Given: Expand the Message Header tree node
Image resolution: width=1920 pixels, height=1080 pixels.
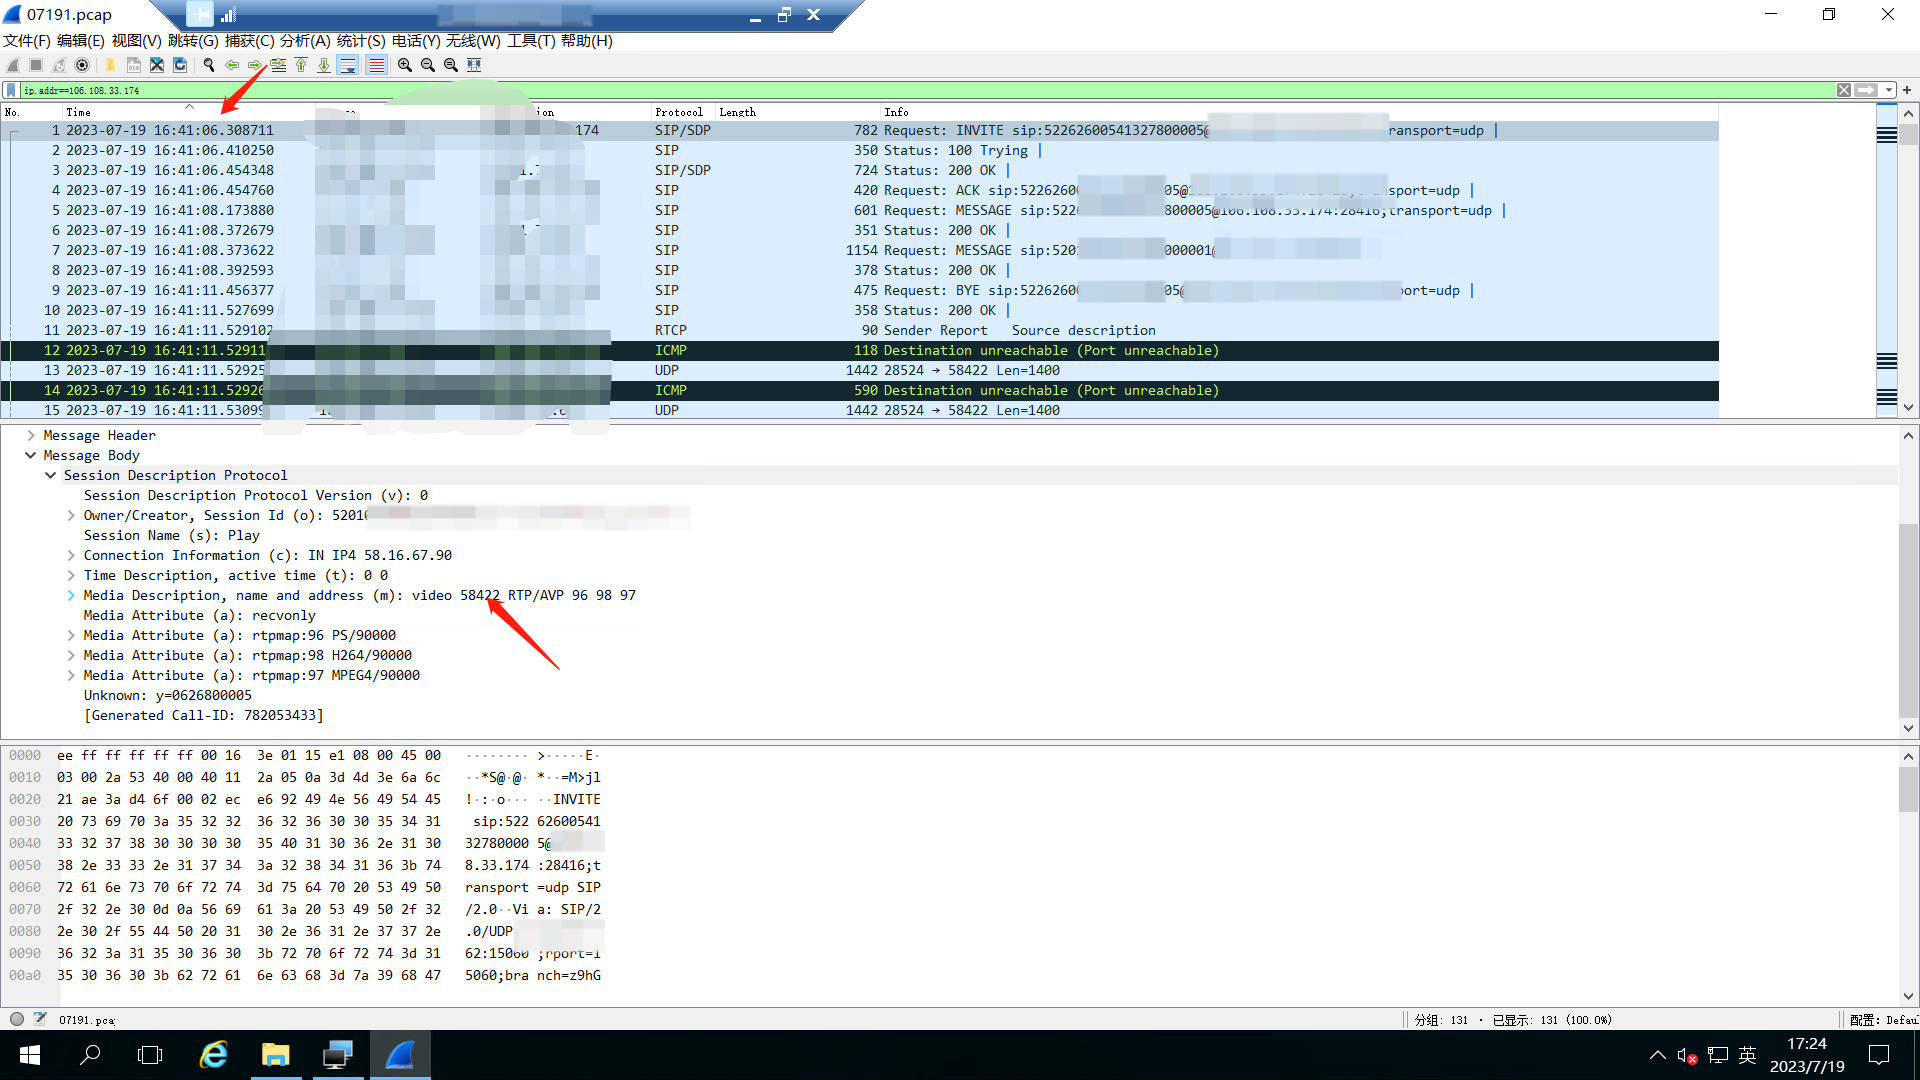Looking at the screenshot, I should 31,435.
